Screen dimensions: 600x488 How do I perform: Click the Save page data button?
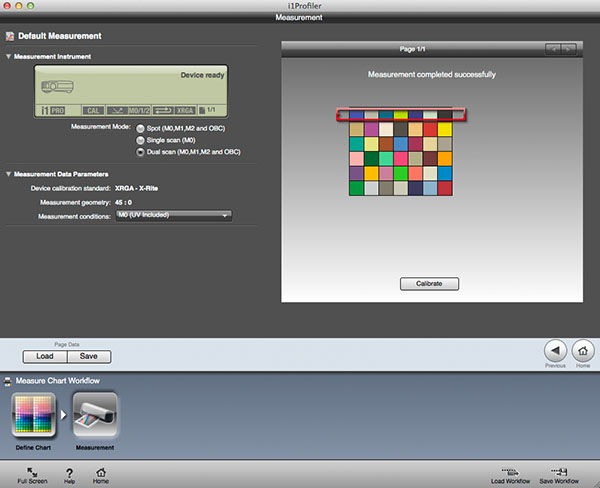(x=89, y=356)
